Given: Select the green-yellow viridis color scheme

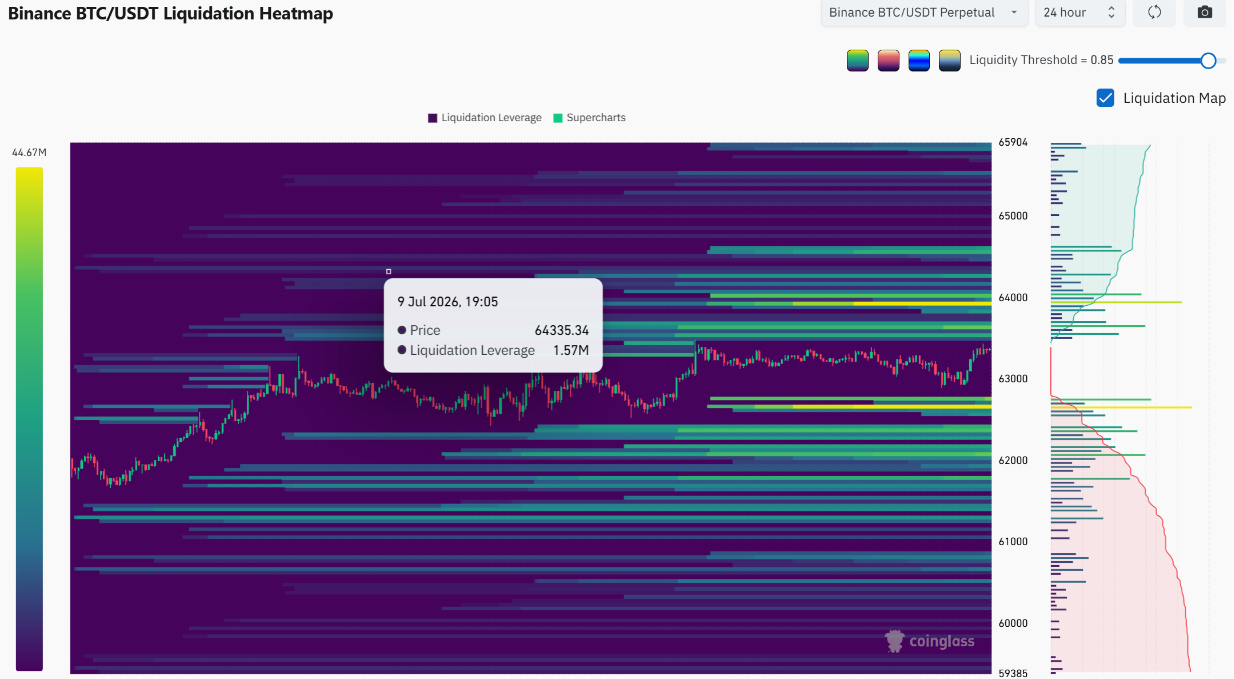Looking at the screenshot, I should (x=858, y=60).
